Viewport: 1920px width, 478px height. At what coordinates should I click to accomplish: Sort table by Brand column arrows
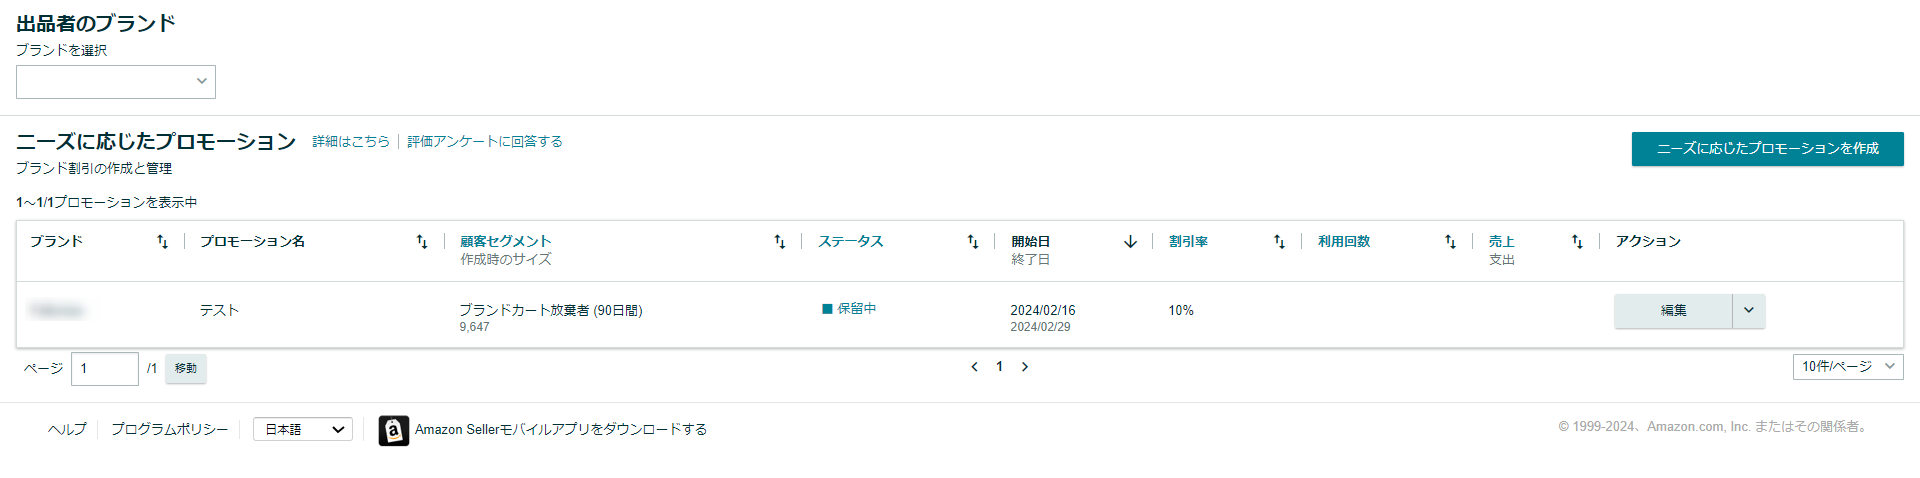(x=162, y=242)
